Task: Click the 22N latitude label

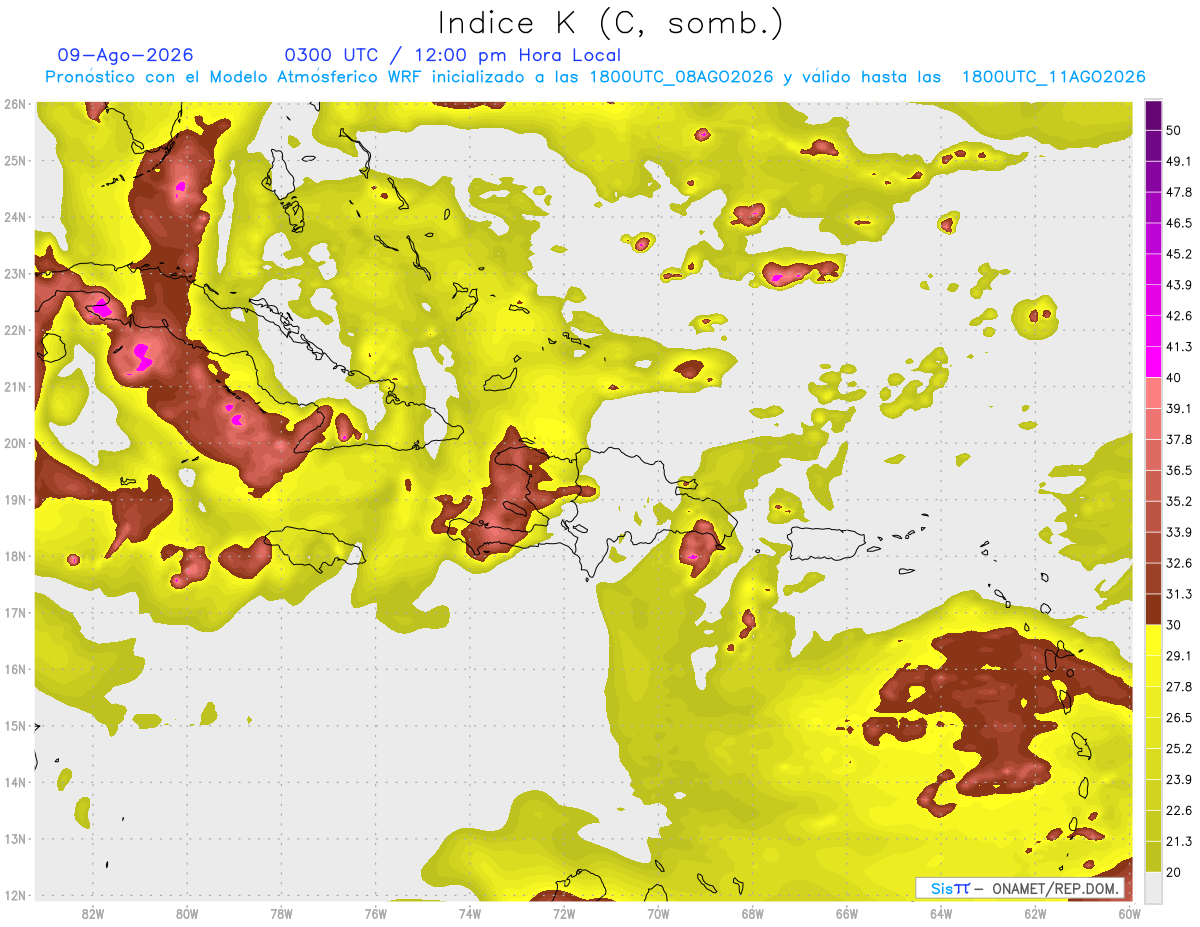Action: click(x=14, y=330)
